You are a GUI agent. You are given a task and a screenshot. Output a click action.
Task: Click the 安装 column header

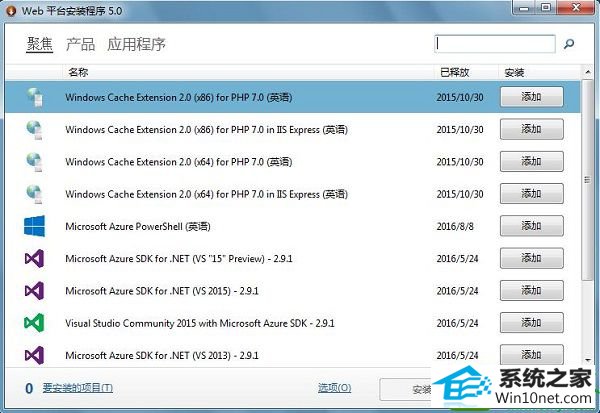point(540,72)
